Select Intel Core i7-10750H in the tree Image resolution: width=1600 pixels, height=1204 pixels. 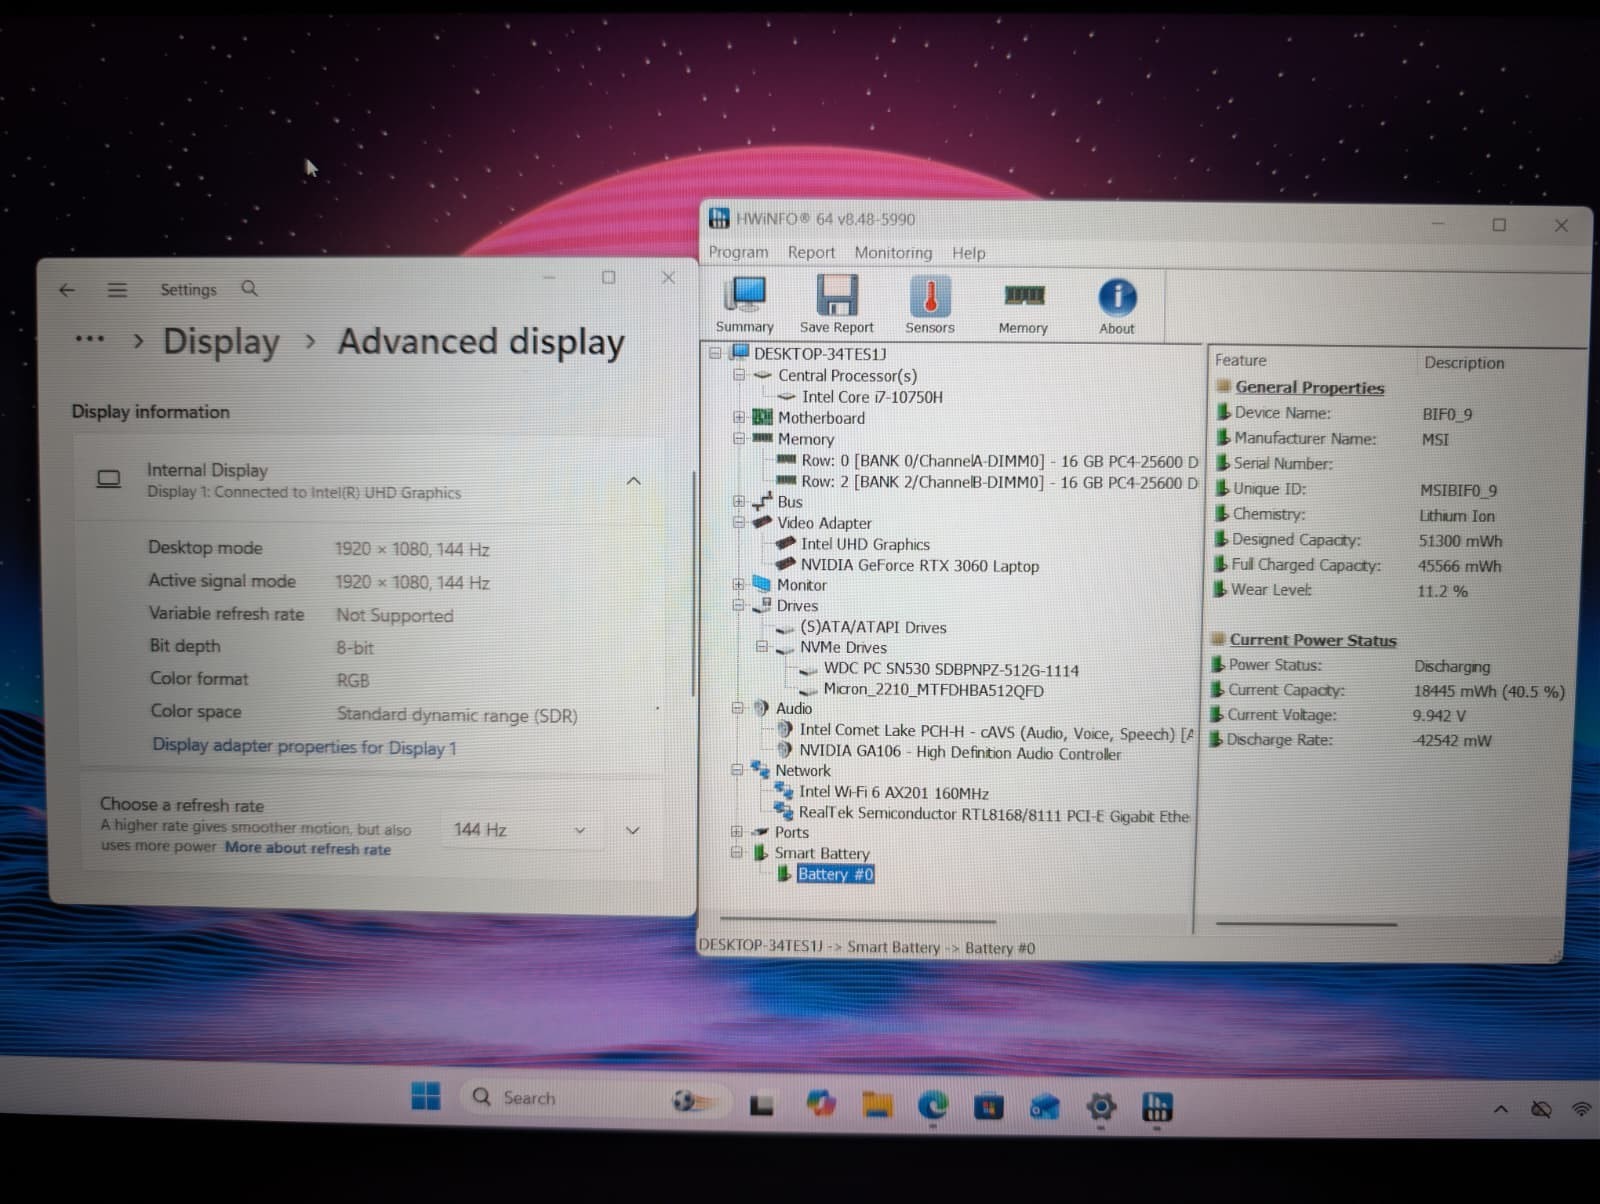click(x=872, y=397)
